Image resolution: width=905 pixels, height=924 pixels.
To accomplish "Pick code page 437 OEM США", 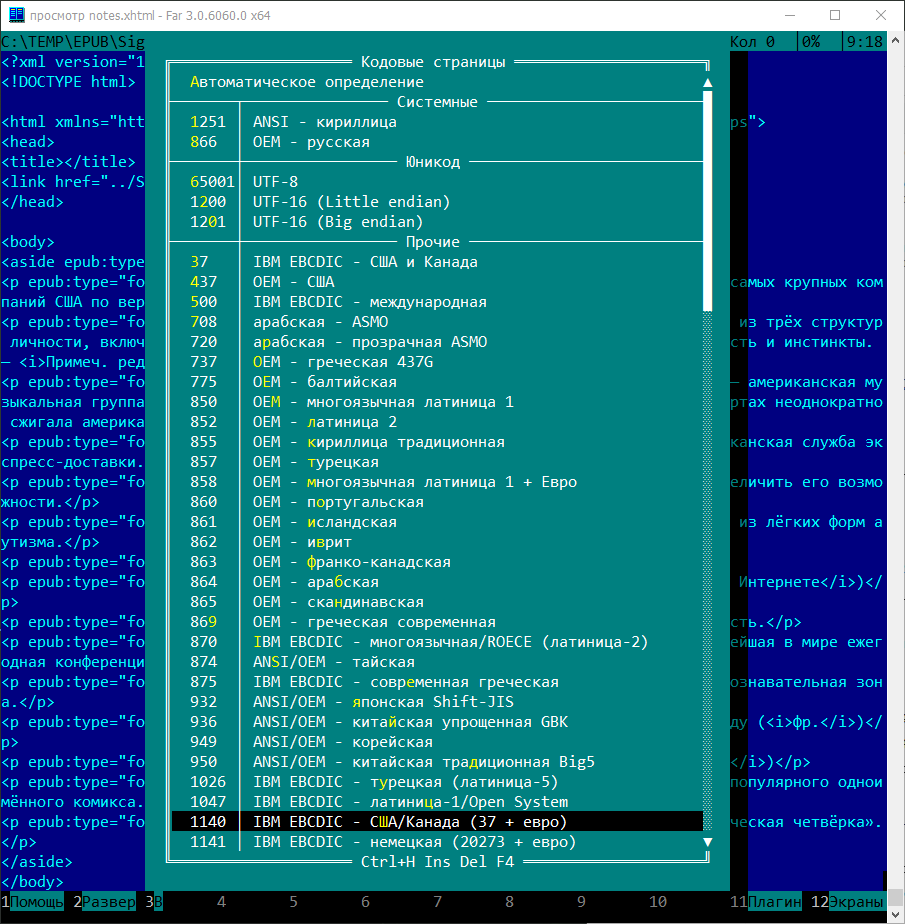I will click(437, 282).
